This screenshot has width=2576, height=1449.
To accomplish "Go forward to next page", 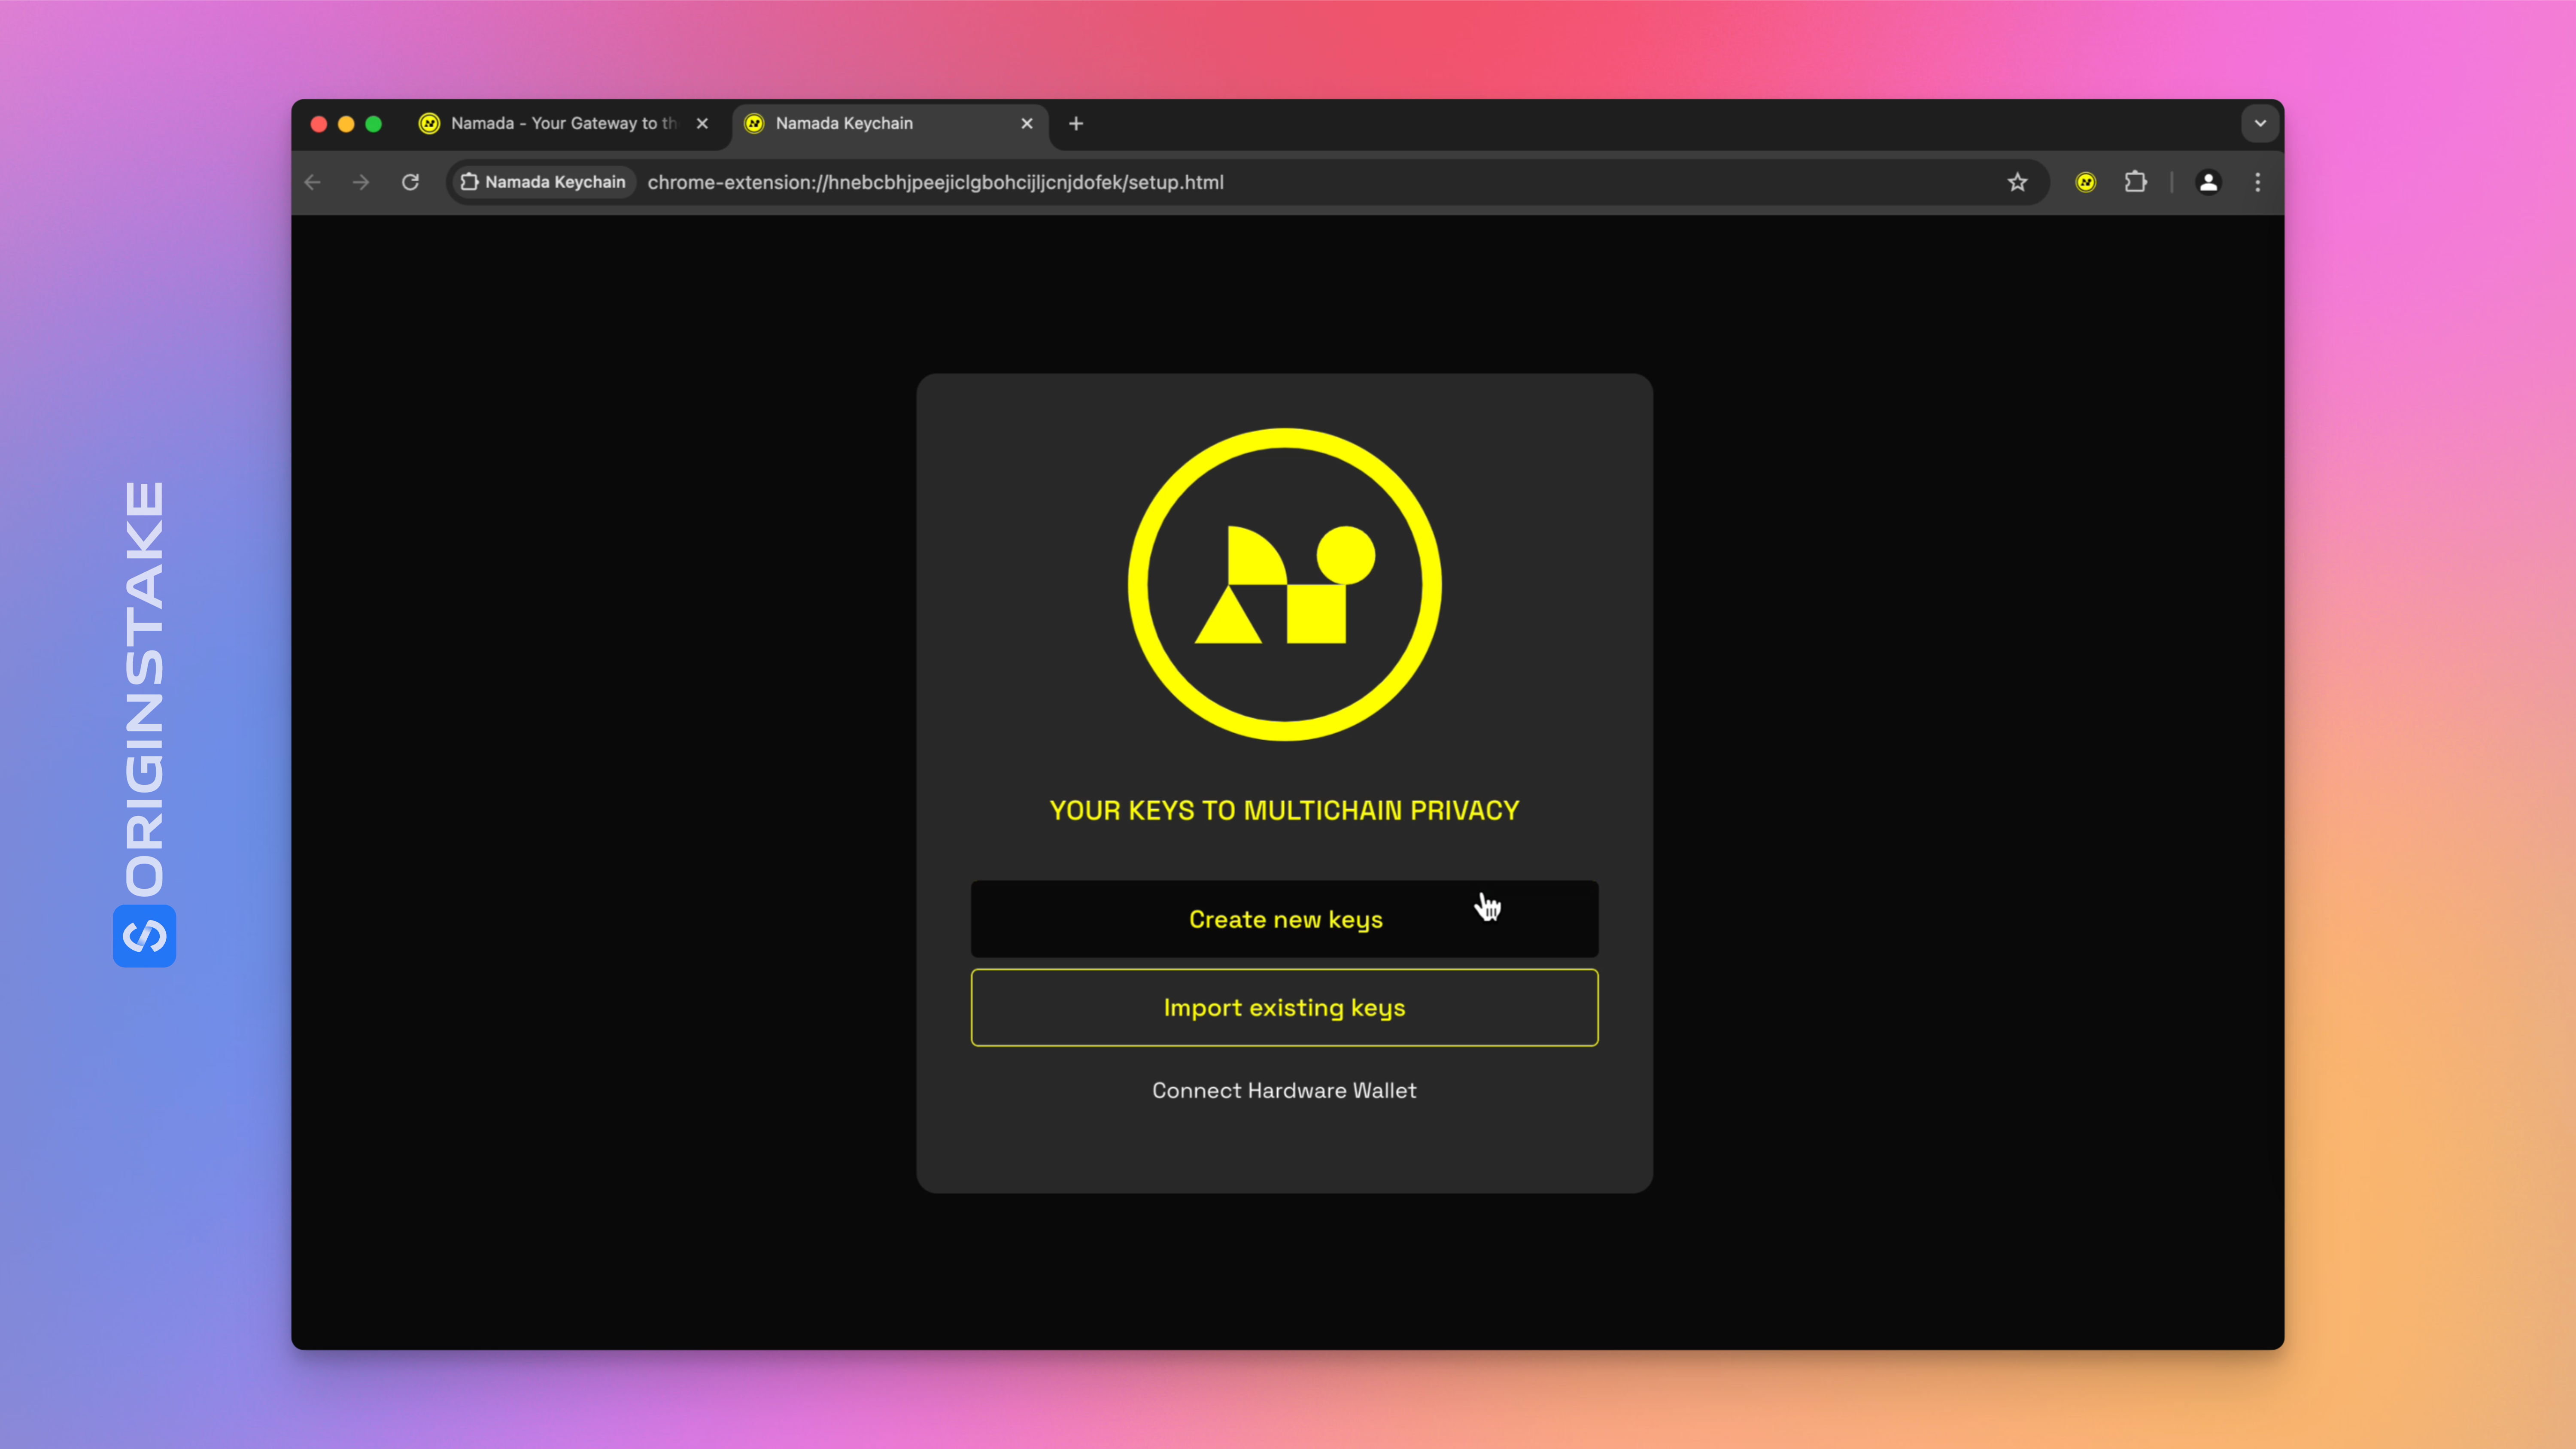I will [361, 182].
